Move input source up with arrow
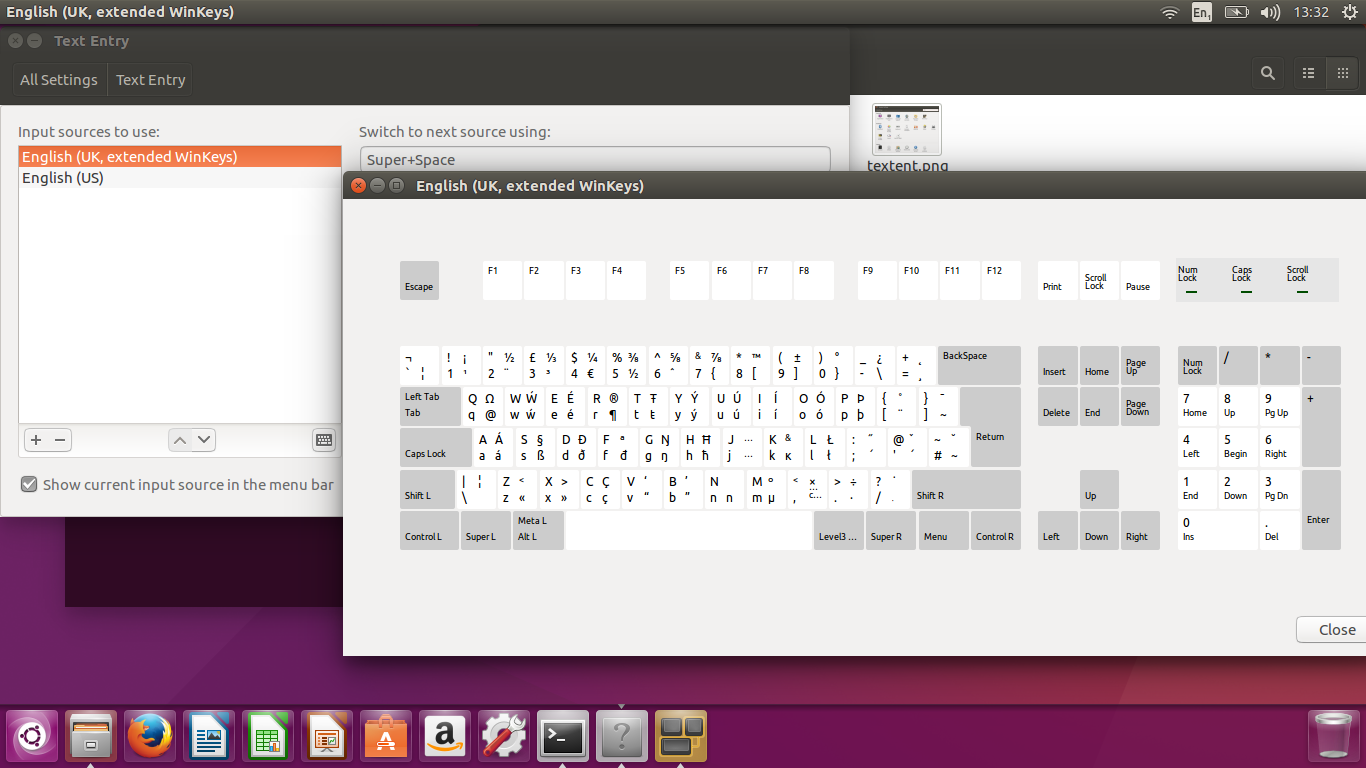1366x768 pixels. tap(179, 440)
